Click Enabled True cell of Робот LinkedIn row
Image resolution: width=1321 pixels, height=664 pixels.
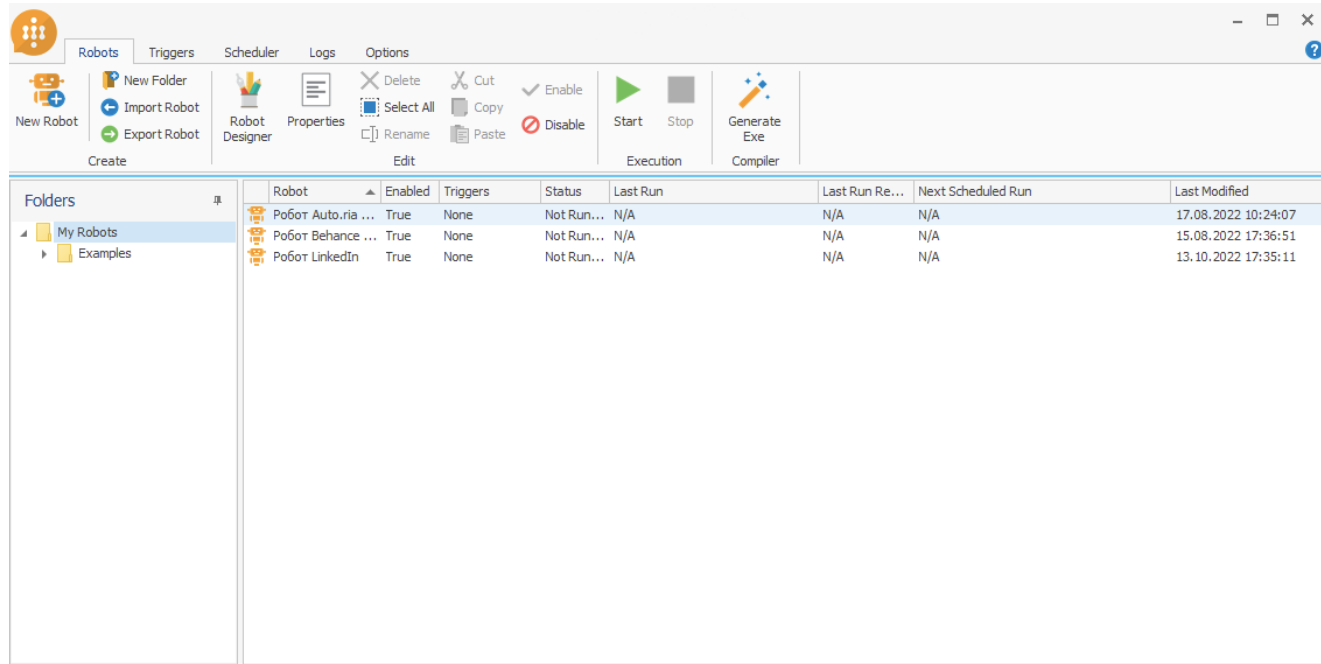coord(398,256)
